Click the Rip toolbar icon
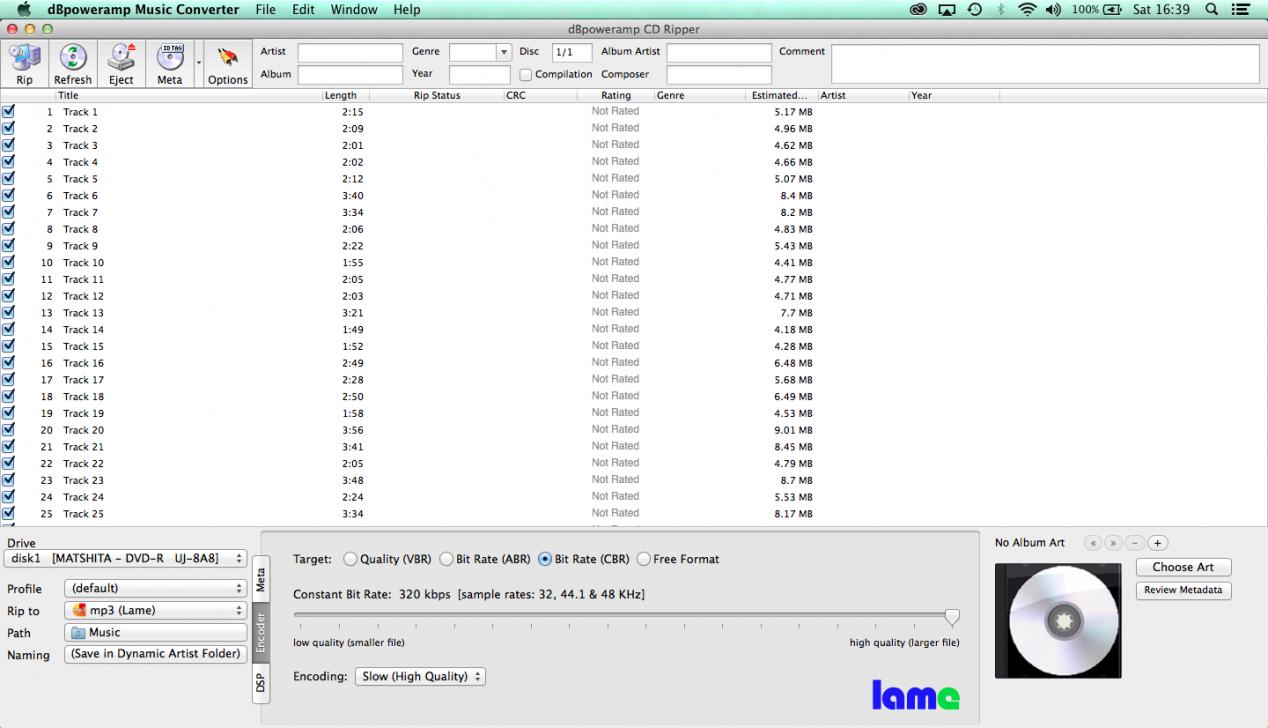The width and height of the screenshot is (1268, 728). tap(24, 59)
